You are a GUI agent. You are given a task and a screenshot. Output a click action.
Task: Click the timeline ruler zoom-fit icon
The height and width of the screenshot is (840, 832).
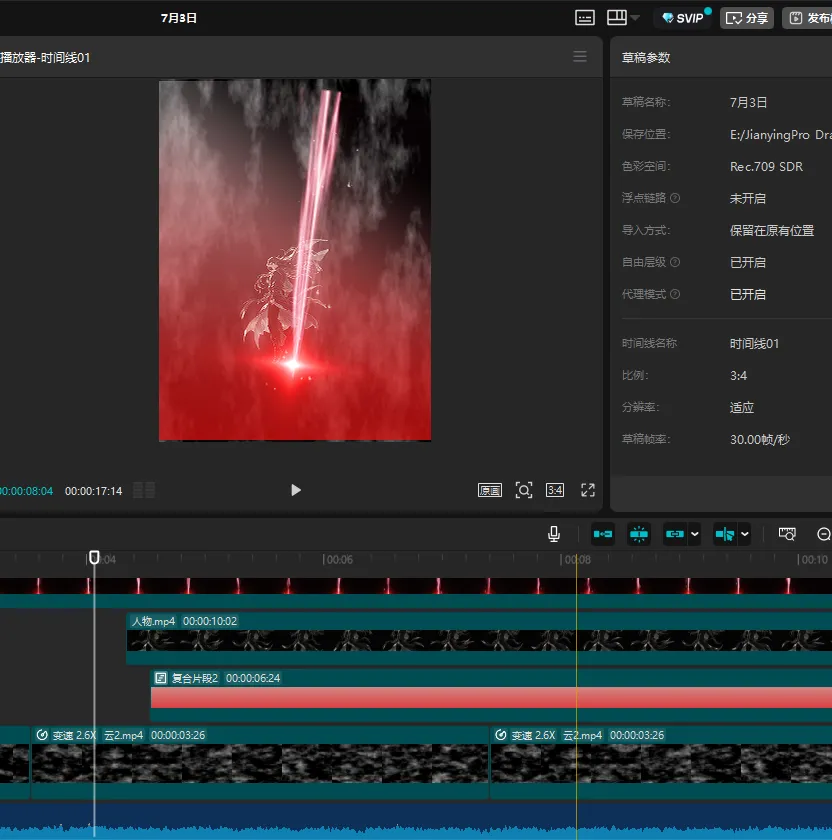coord(786,534)
